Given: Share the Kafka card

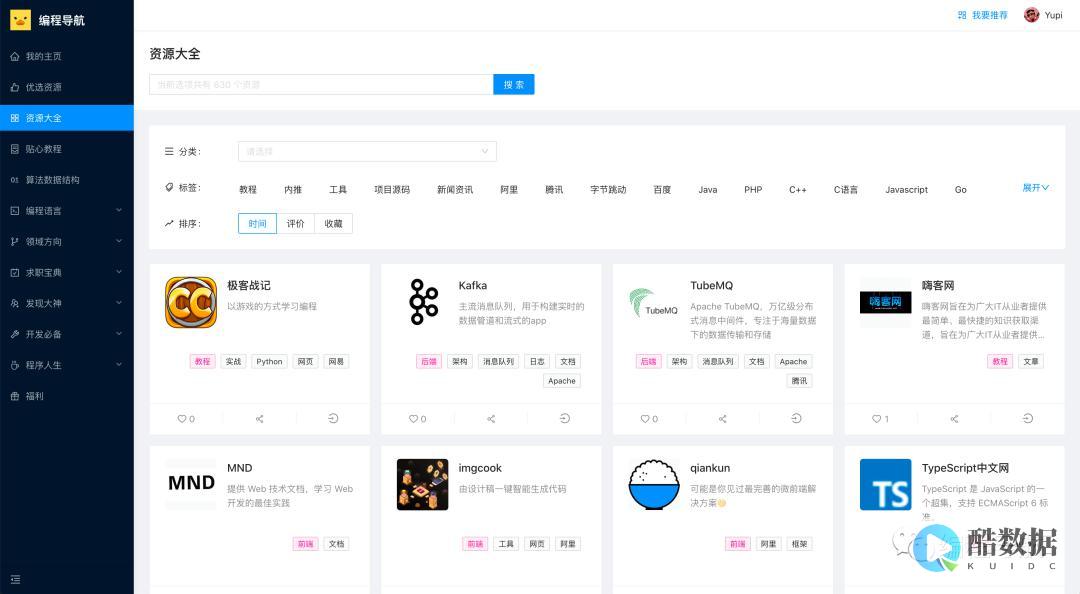Looking at the screenshot, I should click(x=491, y=418).
